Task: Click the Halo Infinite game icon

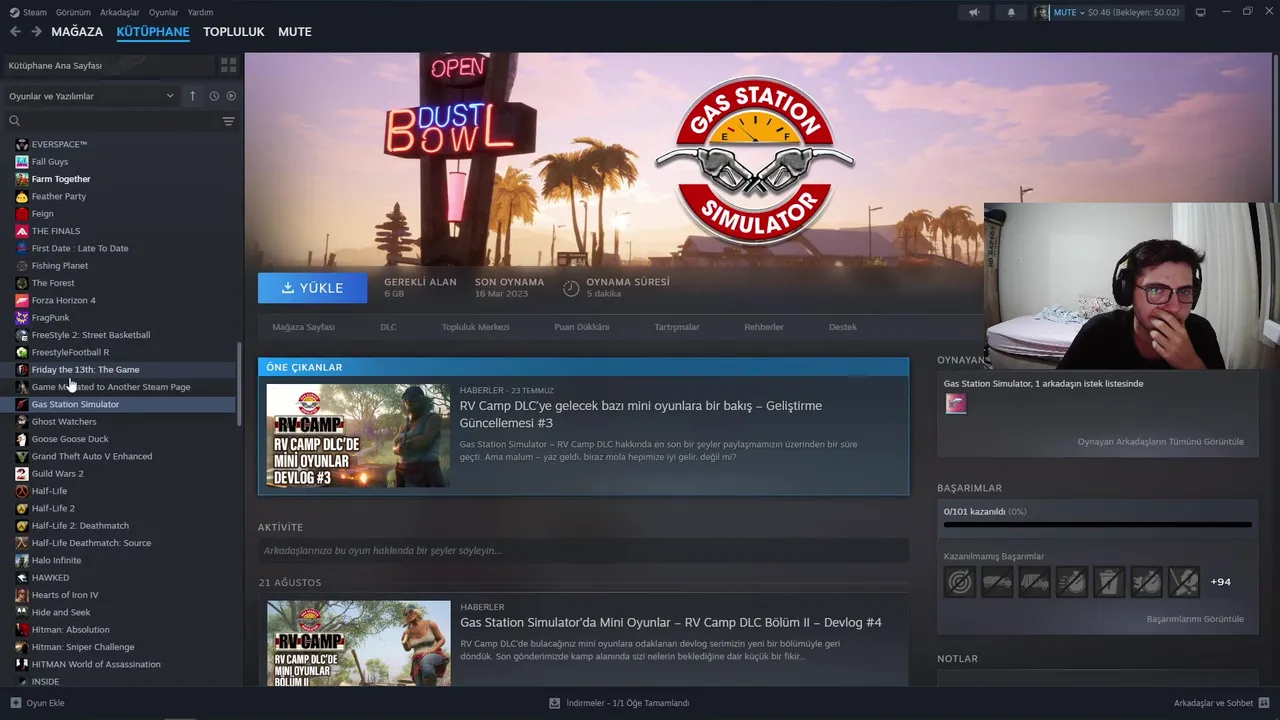Action: [x=22, y=560]
